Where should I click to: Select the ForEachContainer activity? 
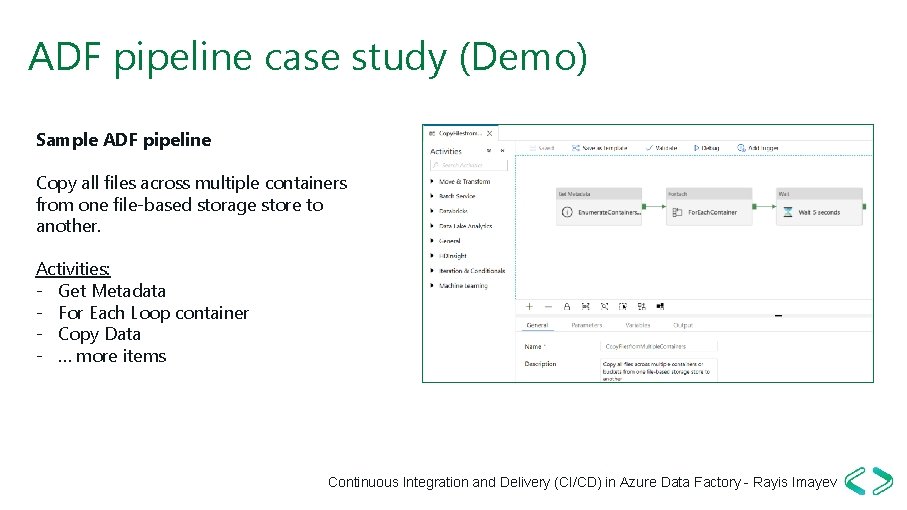709,206
